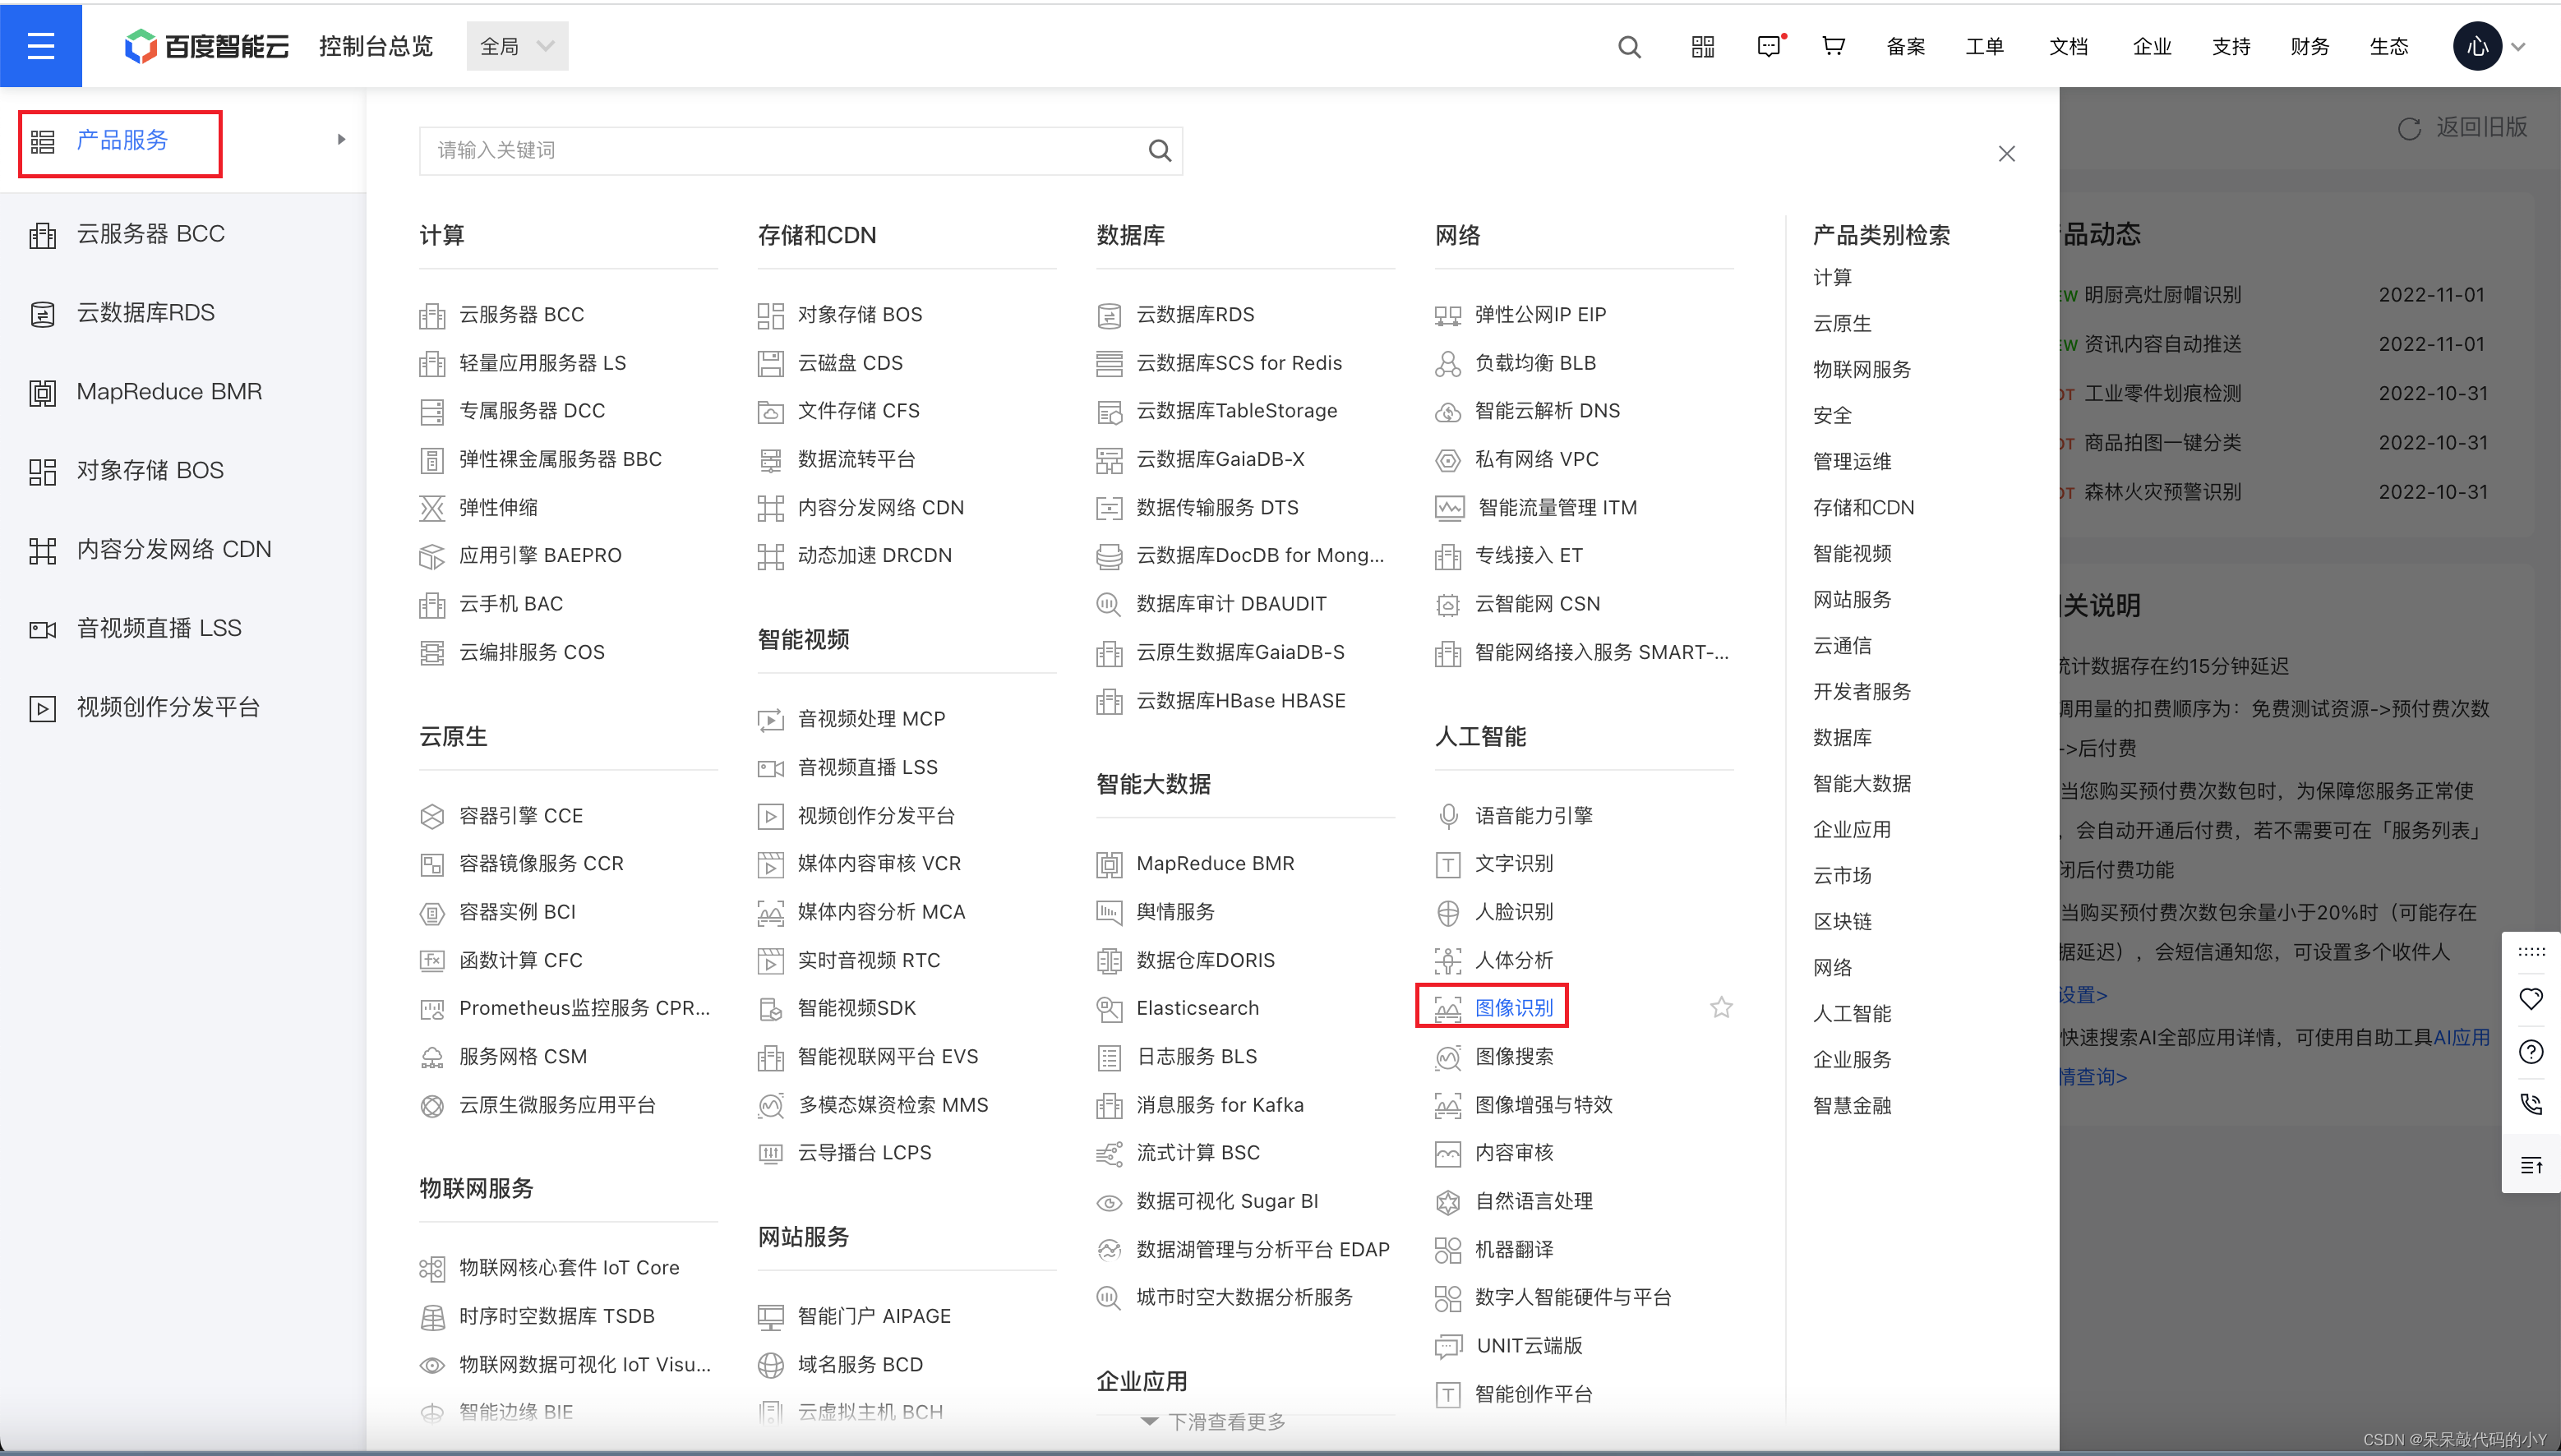
Task: Expand the user avatar dropdown arrow
Action: click(x=2519, y=47)
